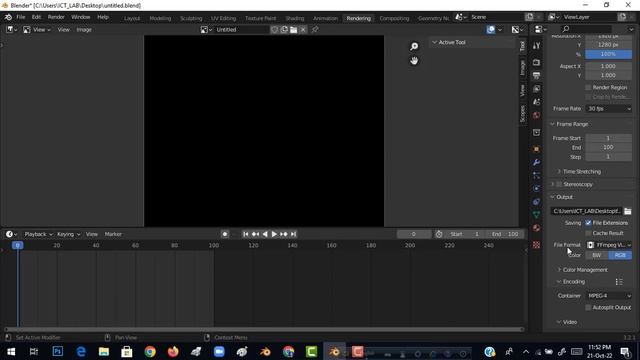Click the current frame marker at 0
This screenshot has height=360, width=640.
(18, 245)
